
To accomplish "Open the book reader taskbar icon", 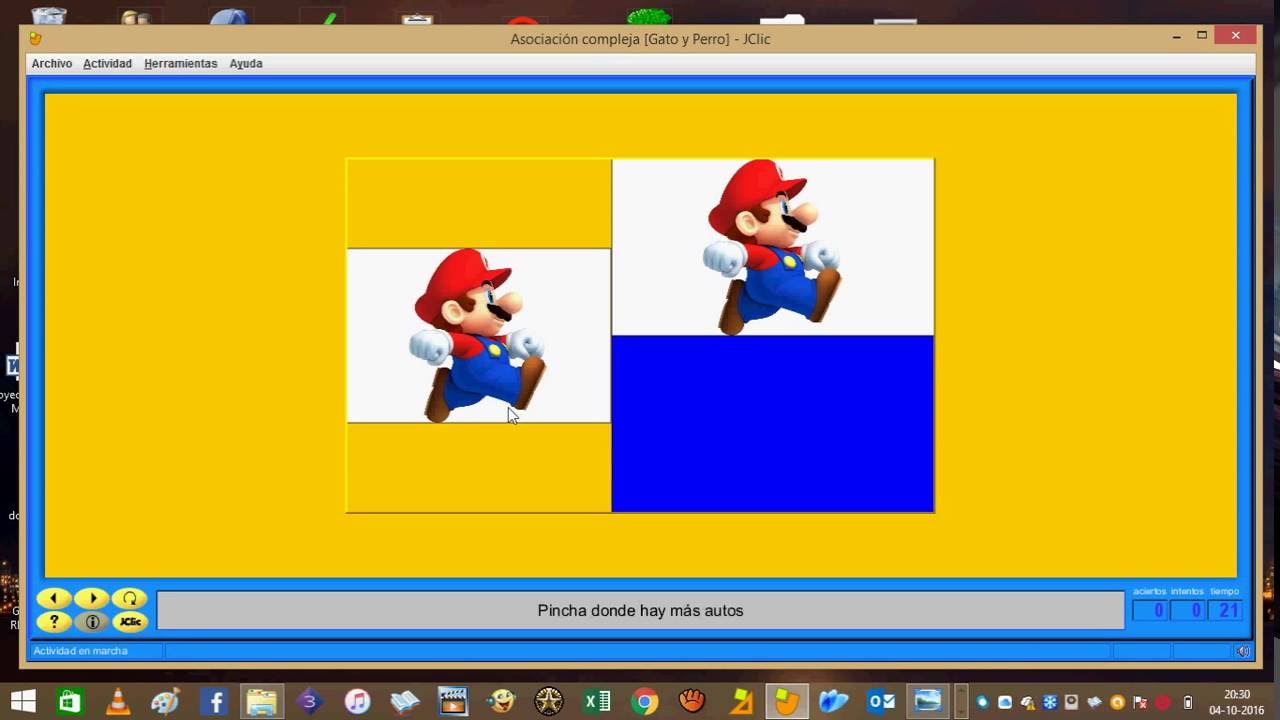I will pyautogui.click(x=405, y=701).
